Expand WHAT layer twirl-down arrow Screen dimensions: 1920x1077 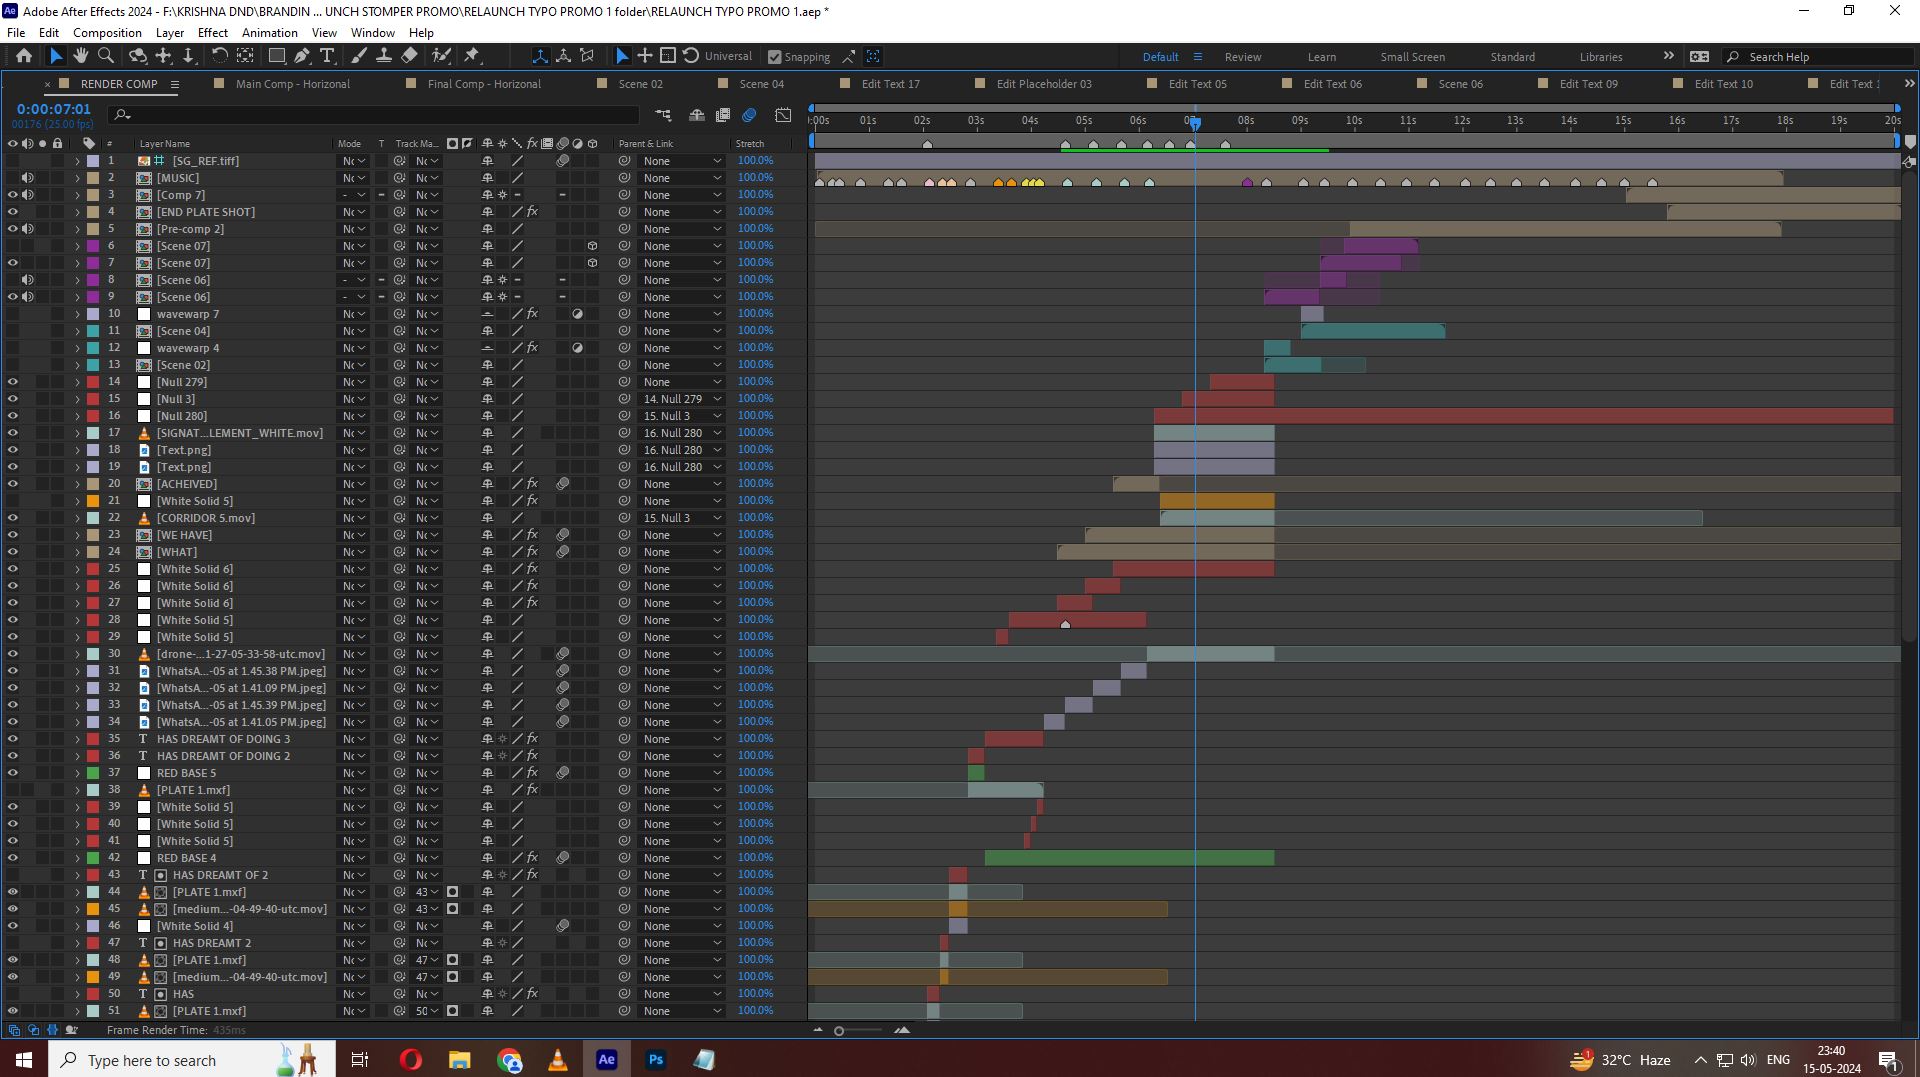tap(77, 552)
